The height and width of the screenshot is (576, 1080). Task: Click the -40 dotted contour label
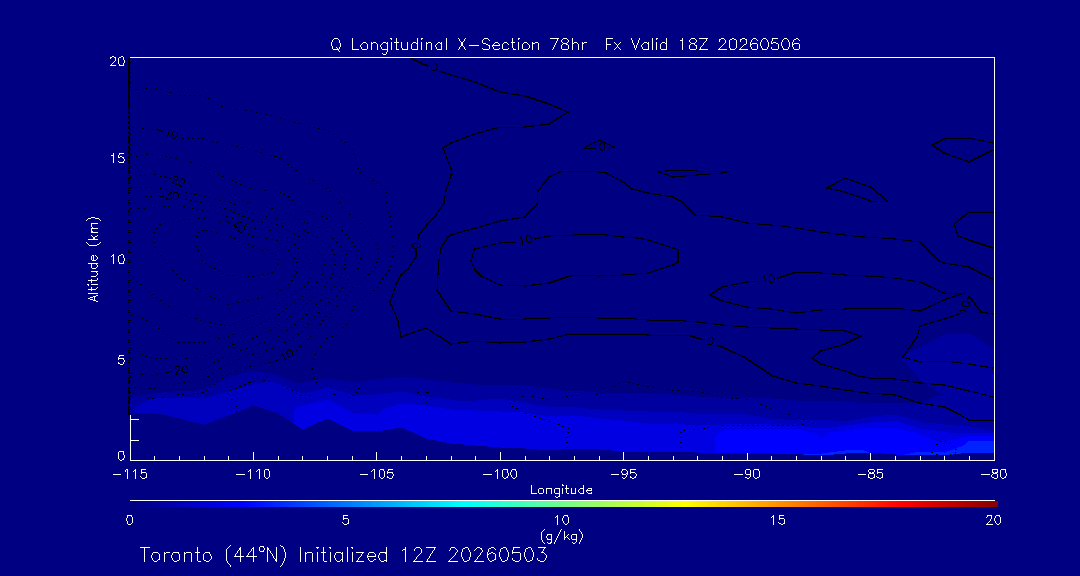click(x=237, y=227)
